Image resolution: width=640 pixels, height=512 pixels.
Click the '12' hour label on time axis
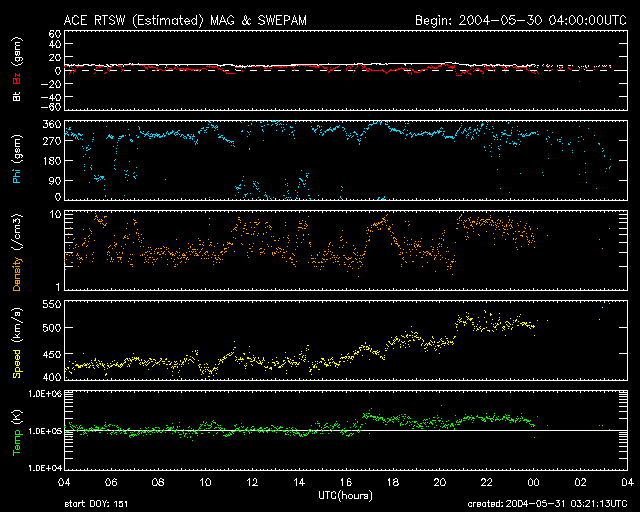[252, 482]
